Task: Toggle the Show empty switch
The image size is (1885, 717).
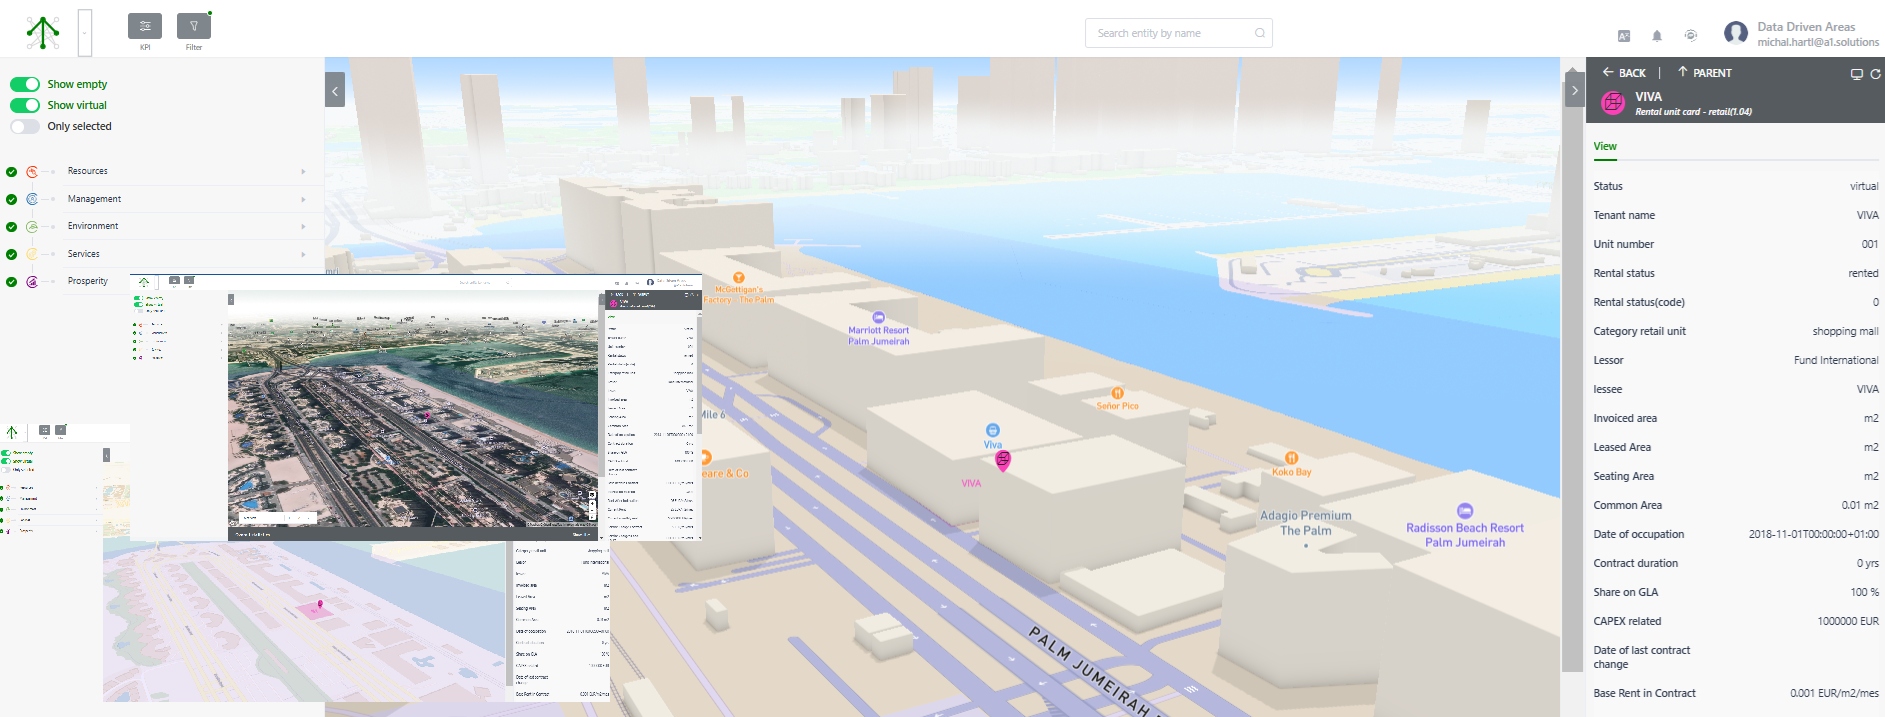Action: 25,84
